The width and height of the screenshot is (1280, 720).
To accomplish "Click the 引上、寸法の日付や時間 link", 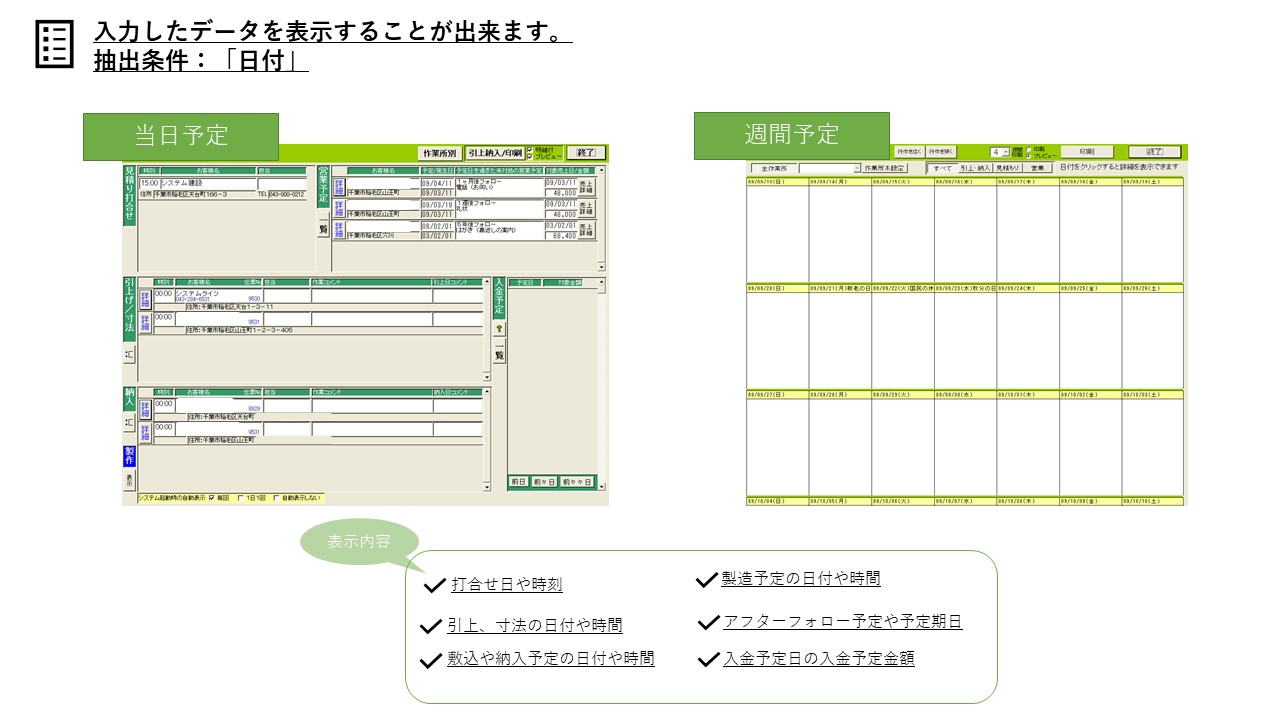I will [534, 625].
